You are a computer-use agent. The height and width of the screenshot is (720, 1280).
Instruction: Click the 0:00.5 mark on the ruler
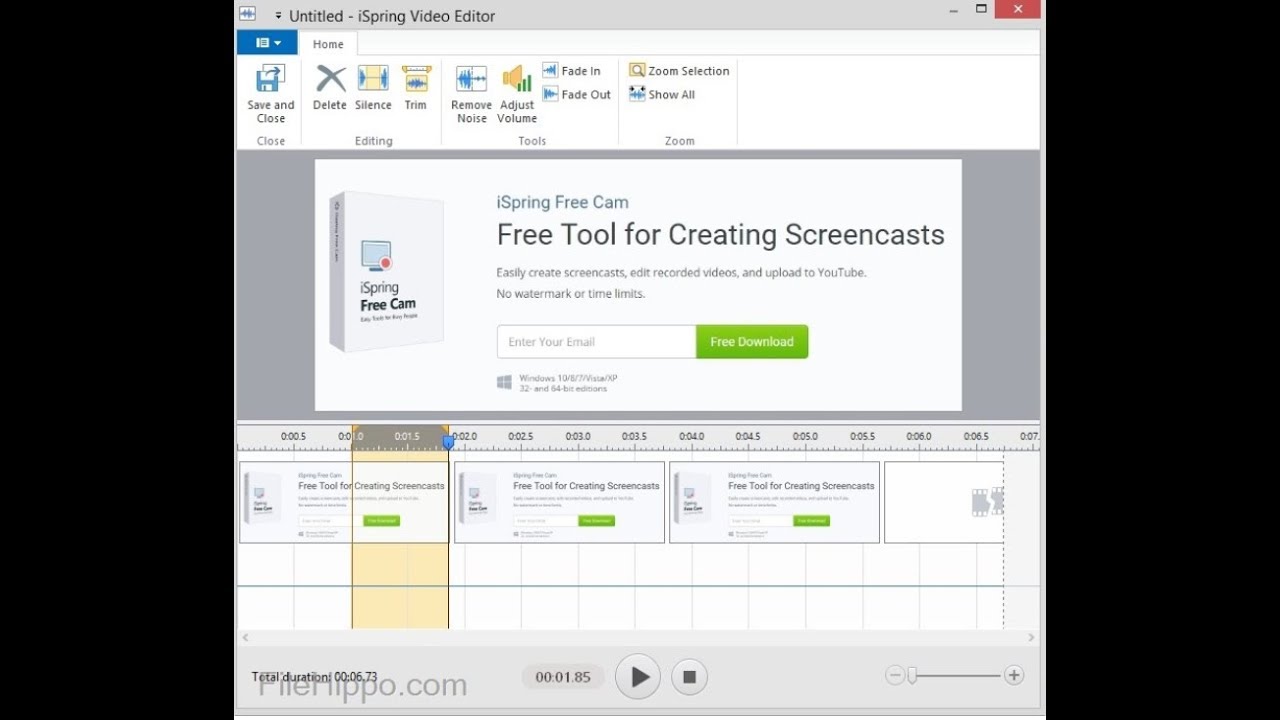point(293,437)
